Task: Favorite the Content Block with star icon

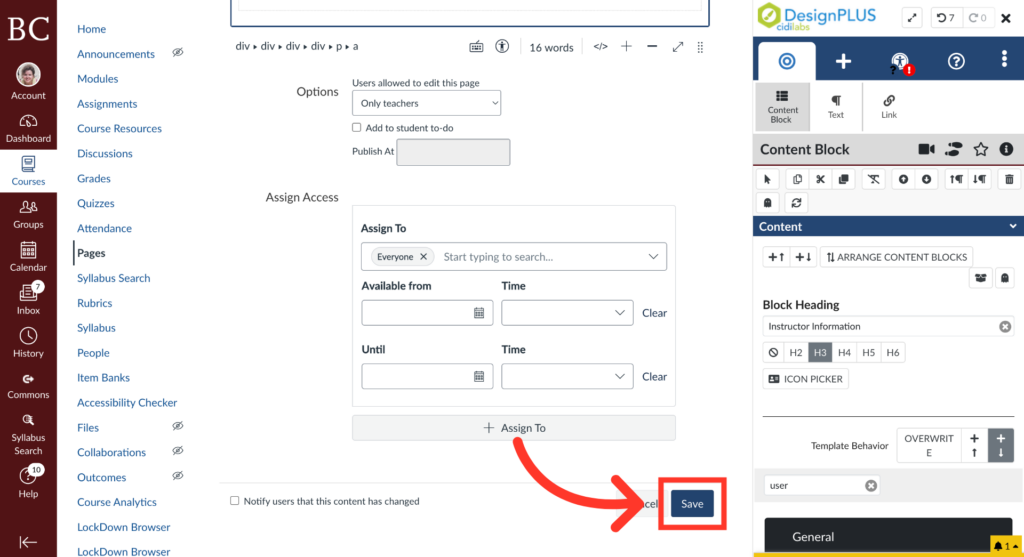Action: [x=980, y=150]
